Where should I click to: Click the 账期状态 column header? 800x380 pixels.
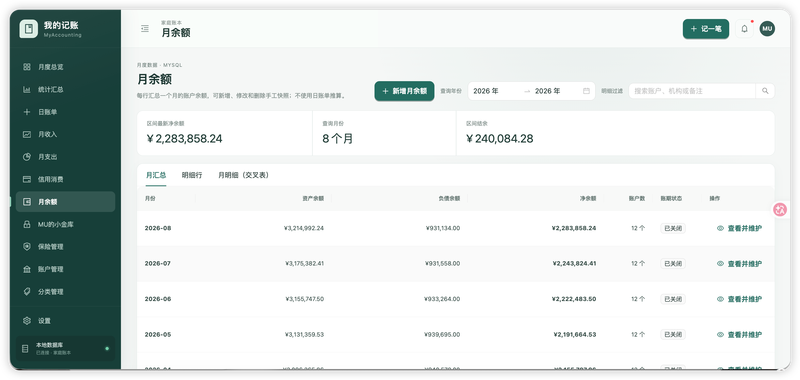671,198
